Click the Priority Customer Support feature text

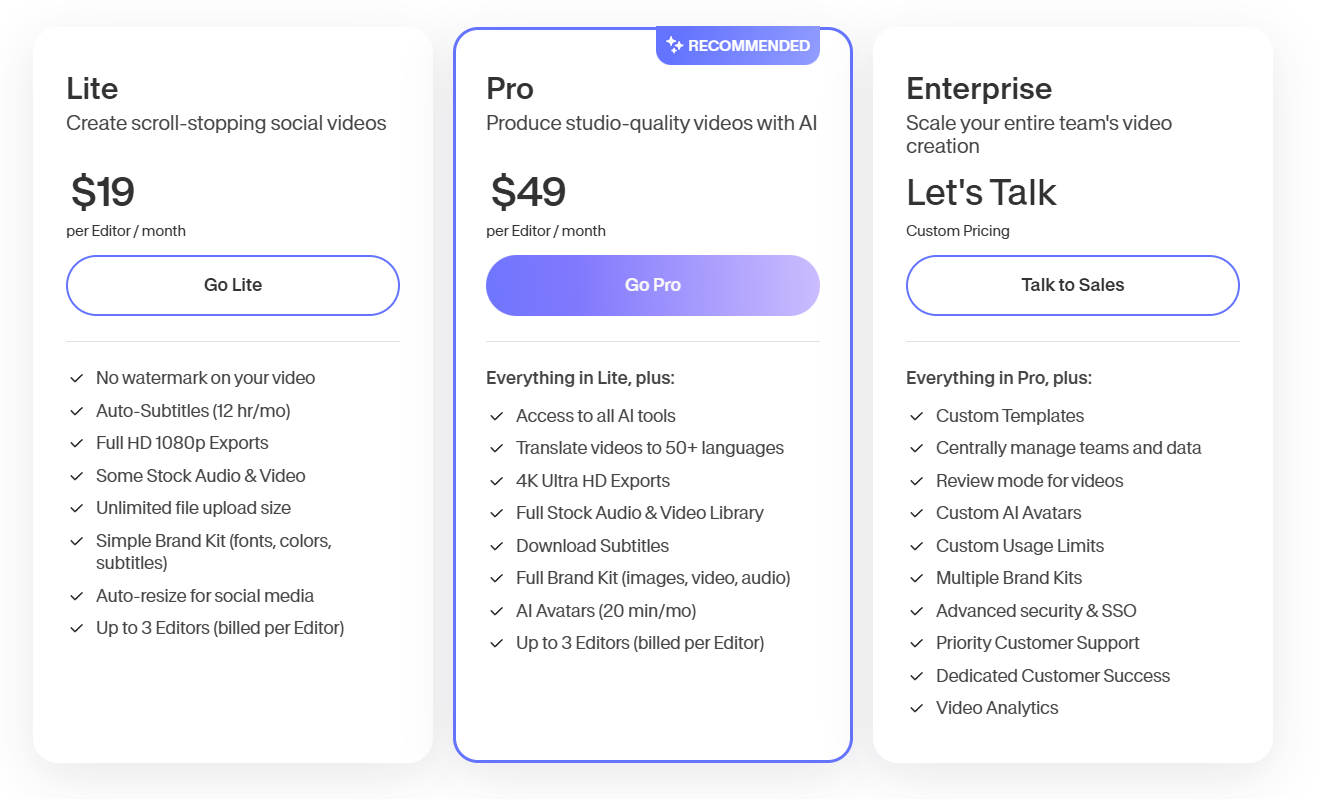point(1037,643)
